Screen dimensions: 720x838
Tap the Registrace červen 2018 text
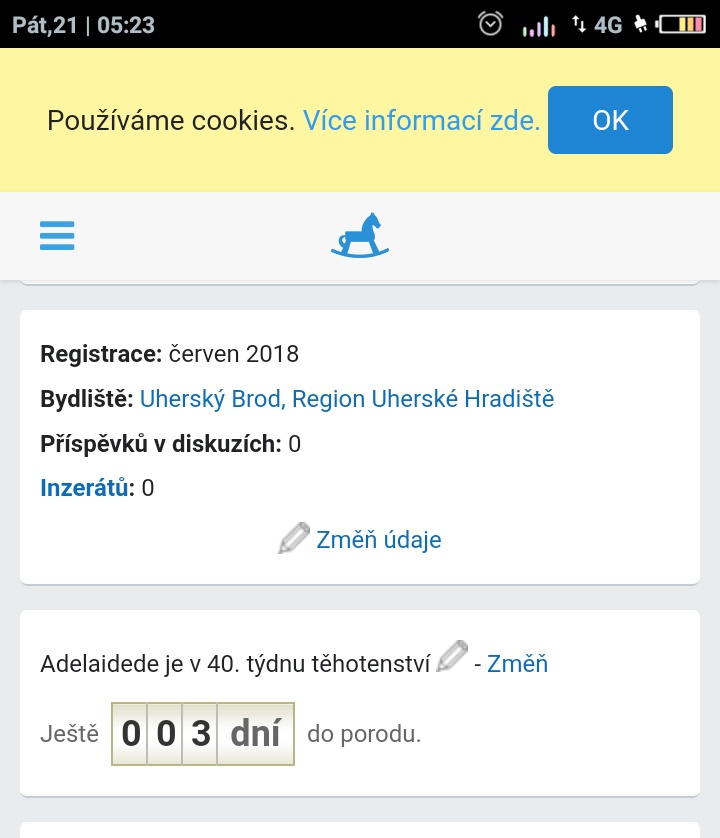[170, 354]
